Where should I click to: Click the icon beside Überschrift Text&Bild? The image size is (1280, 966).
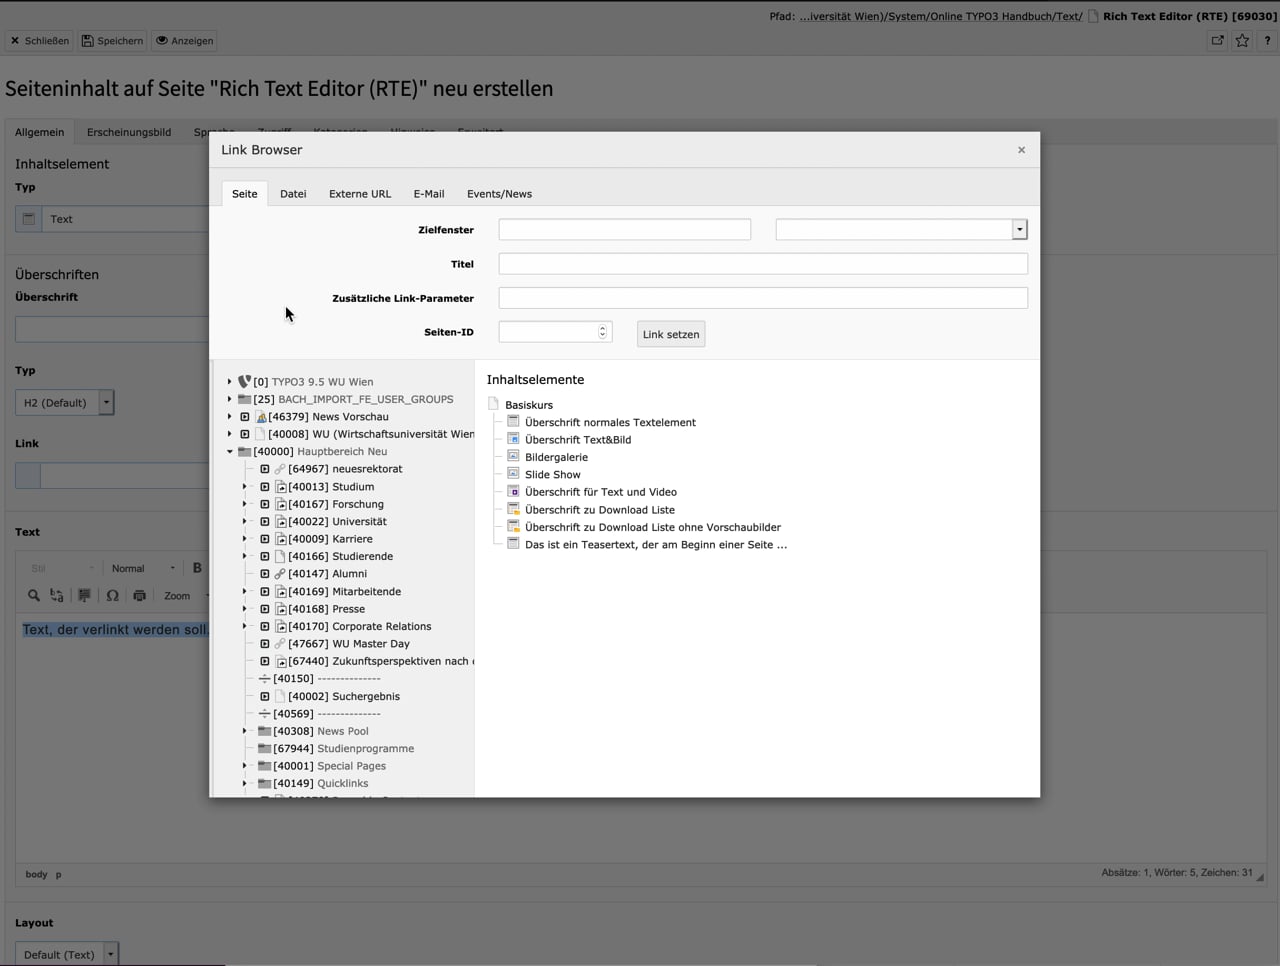pos(513,439)
